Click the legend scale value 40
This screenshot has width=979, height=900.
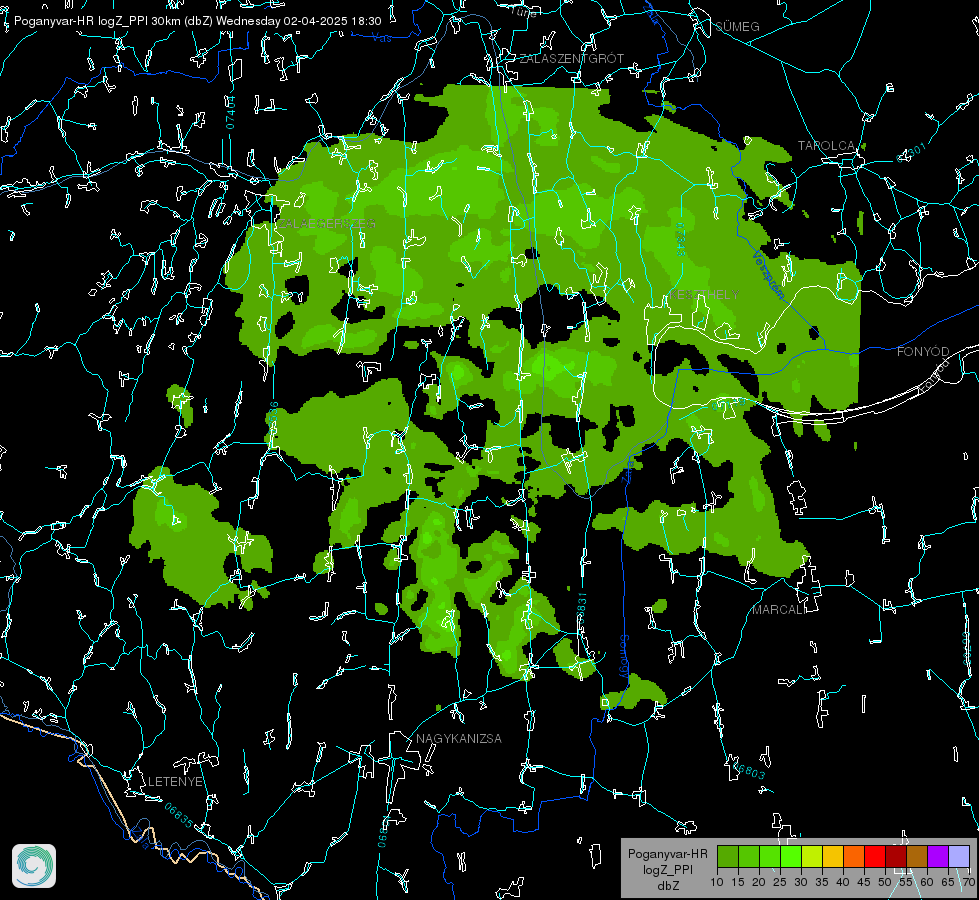[842, 882]
